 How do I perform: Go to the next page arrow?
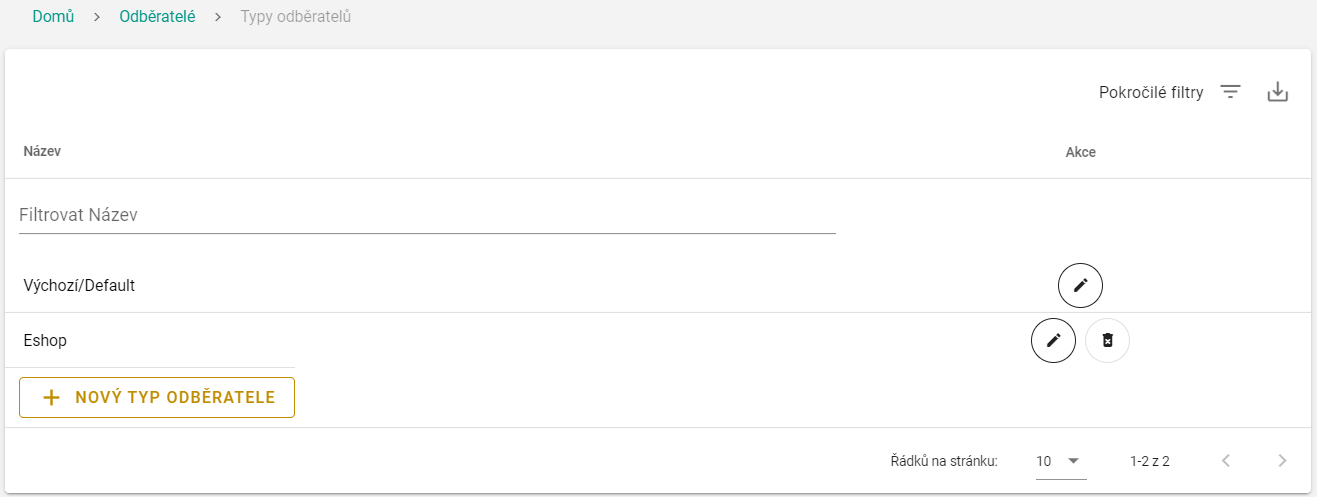coord(1283,461)
